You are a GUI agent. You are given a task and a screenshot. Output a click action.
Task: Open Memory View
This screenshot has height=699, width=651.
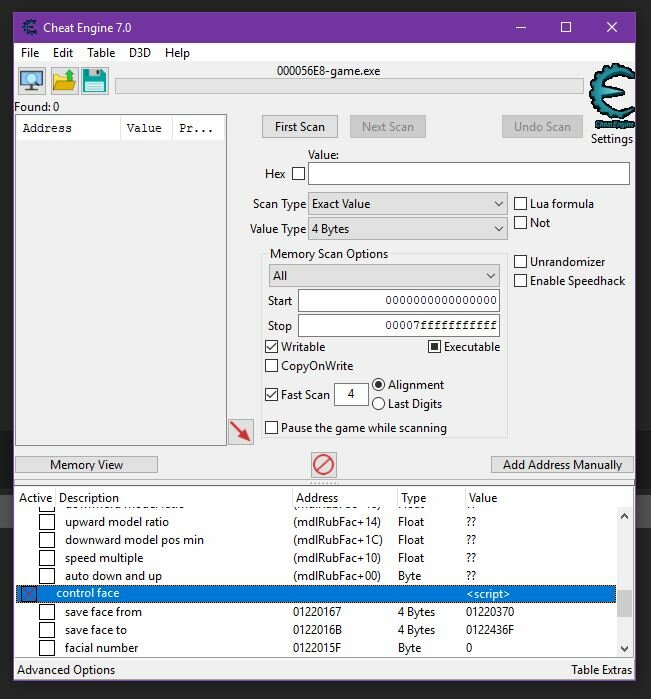(x=87, y=465)
